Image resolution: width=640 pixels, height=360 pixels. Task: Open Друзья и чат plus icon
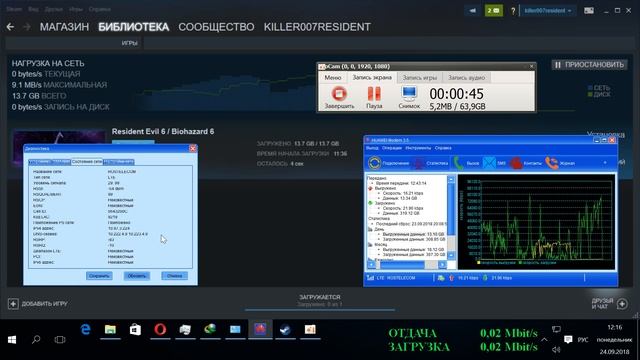click(622, 304)
